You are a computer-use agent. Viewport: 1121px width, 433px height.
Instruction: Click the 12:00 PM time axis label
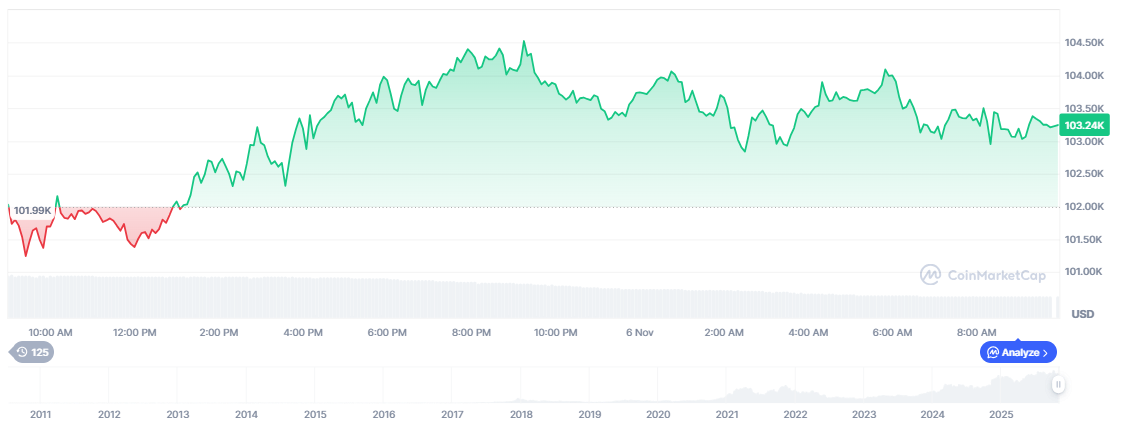click(134, 332)
